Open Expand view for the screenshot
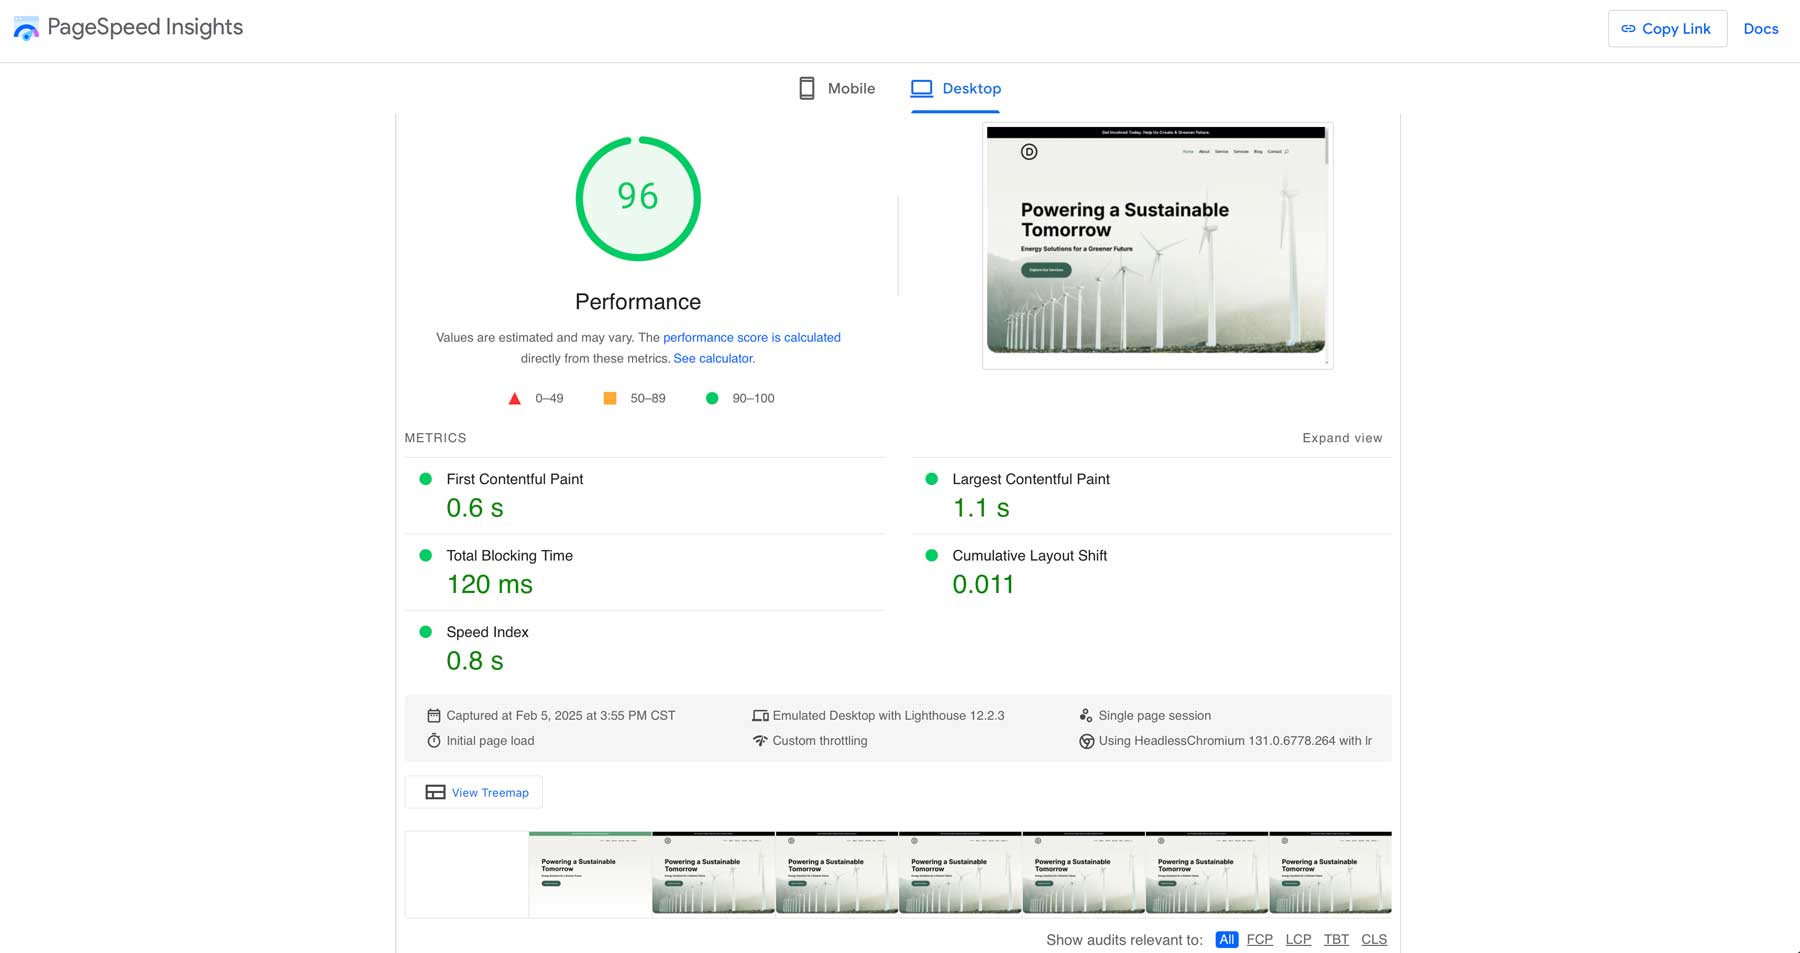 (1341, 437)
